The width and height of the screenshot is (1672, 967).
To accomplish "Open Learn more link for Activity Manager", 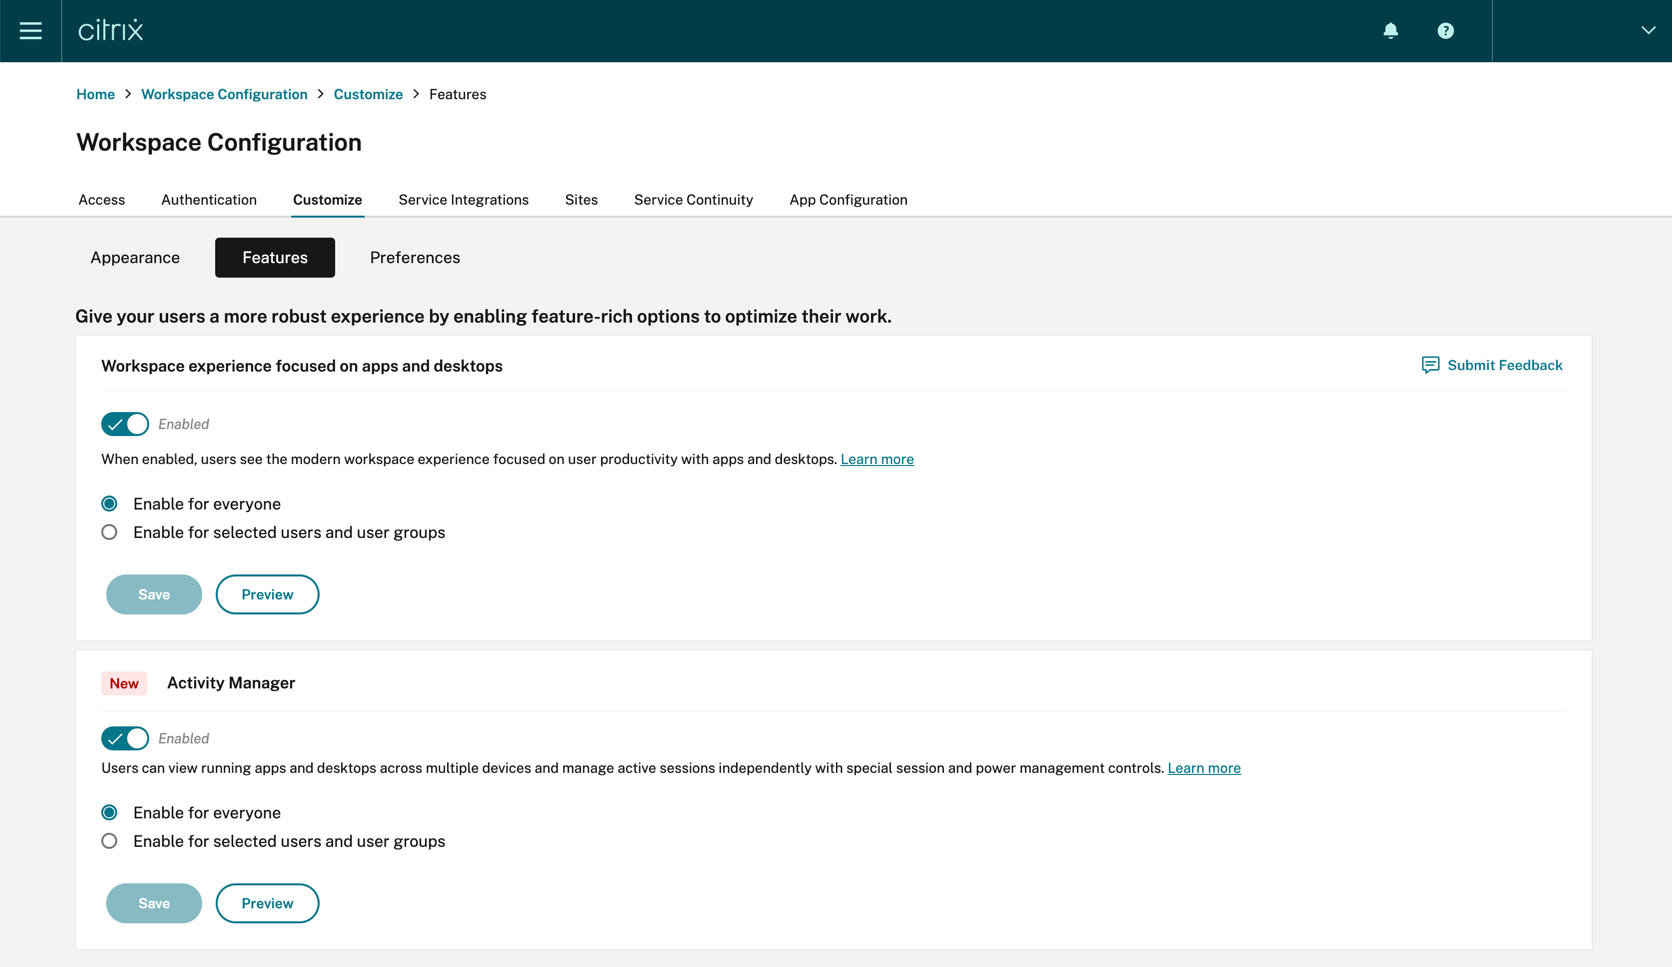I will 1203,768.
